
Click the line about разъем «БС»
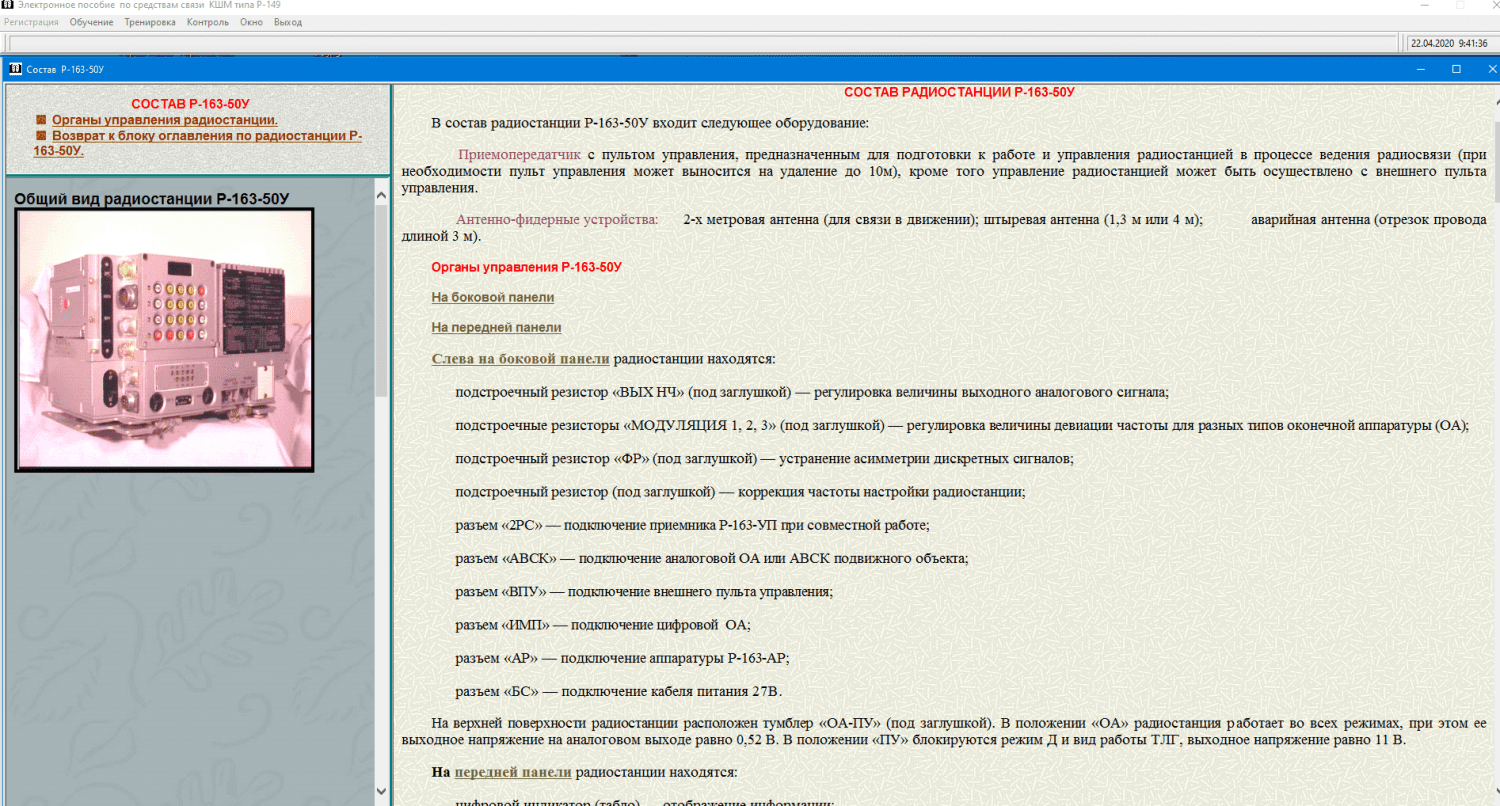pos(618,691)
